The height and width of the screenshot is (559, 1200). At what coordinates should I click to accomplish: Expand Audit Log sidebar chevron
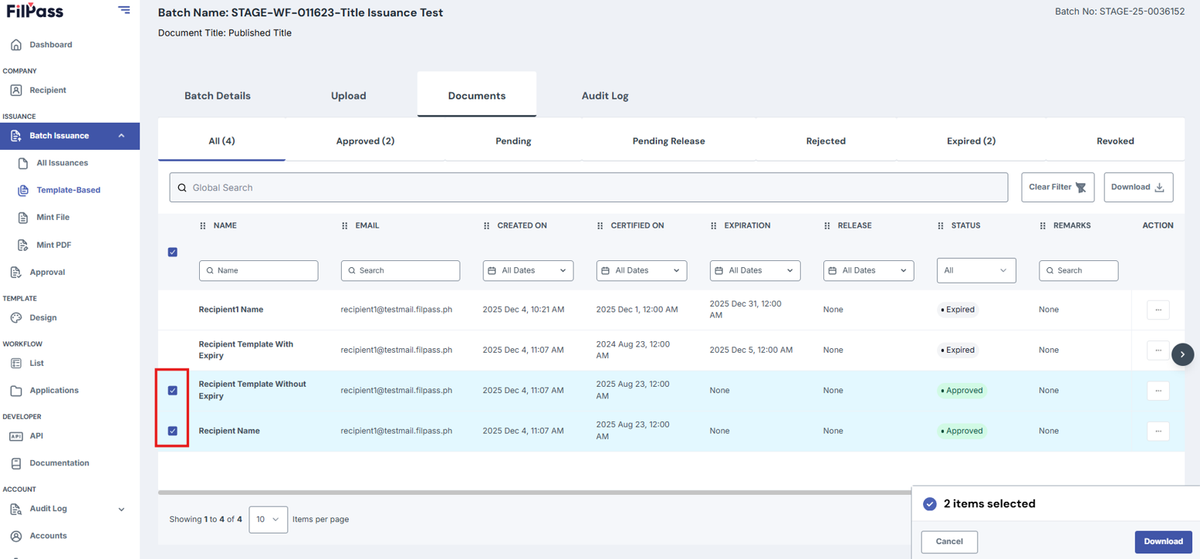click(x=122, y=509)
